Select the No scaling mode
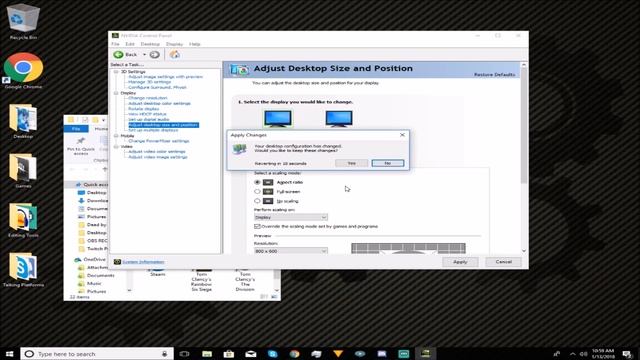 257,201
